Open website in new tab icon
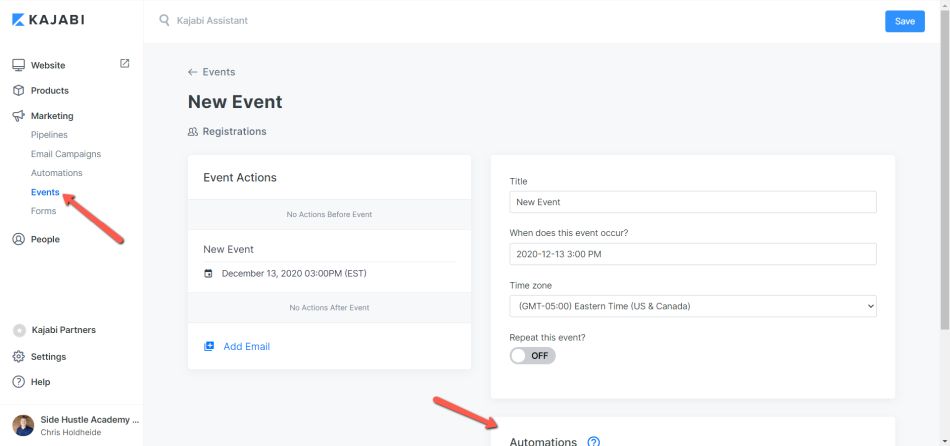 click(x=124, y=63)
